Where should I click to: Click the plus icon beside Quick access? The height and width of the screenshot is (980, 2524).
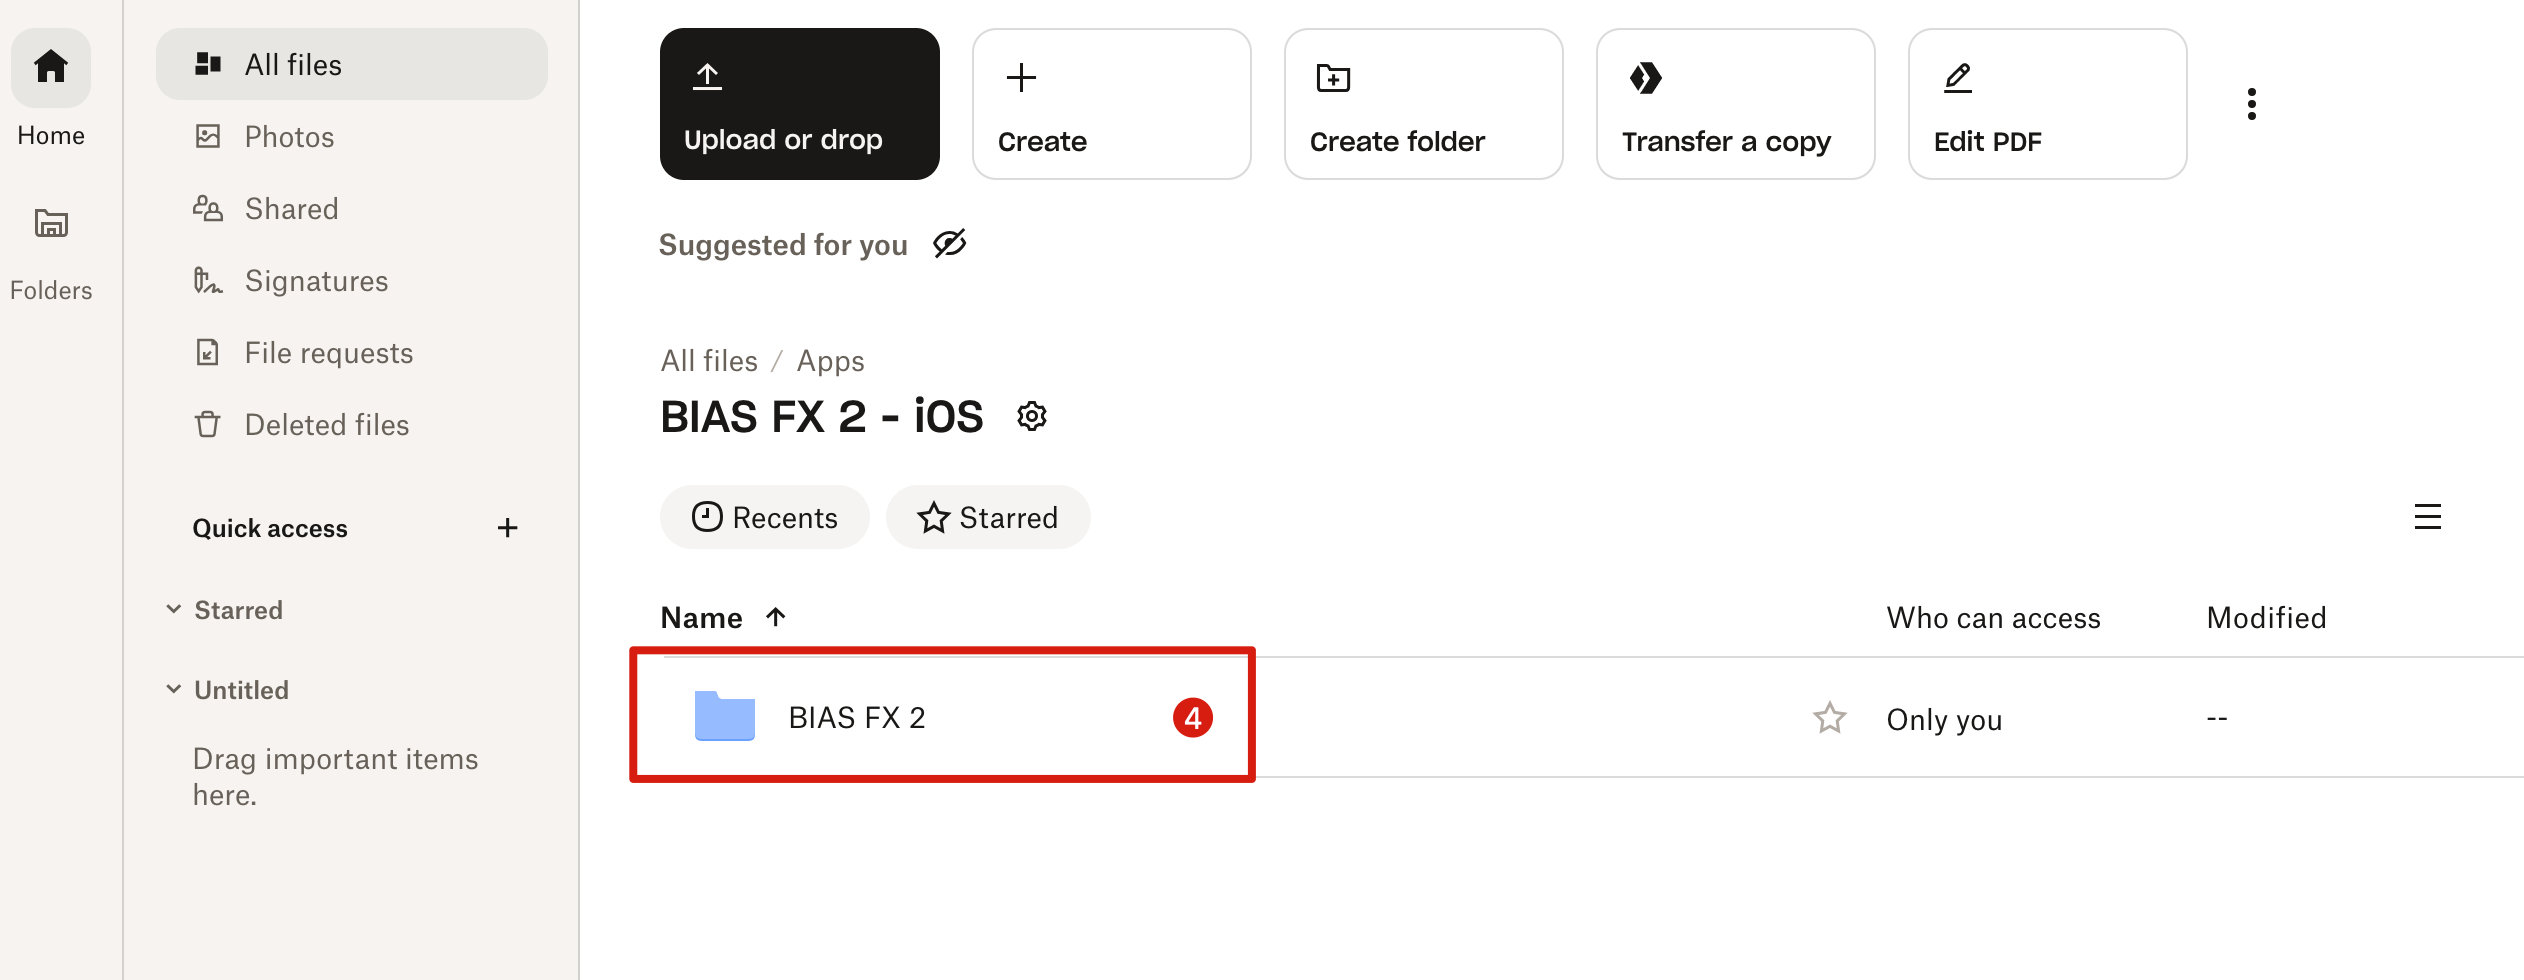508,528
